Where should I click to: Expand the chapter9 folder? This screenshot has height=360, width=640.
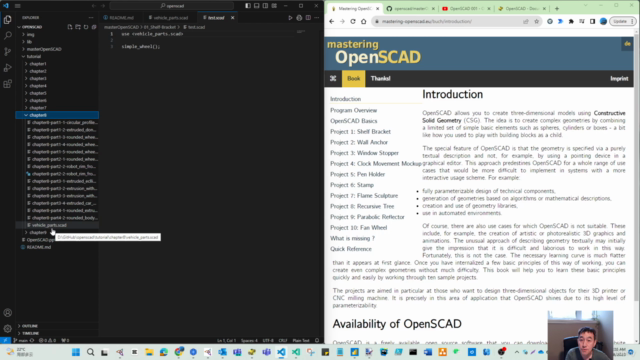point(38,232)
